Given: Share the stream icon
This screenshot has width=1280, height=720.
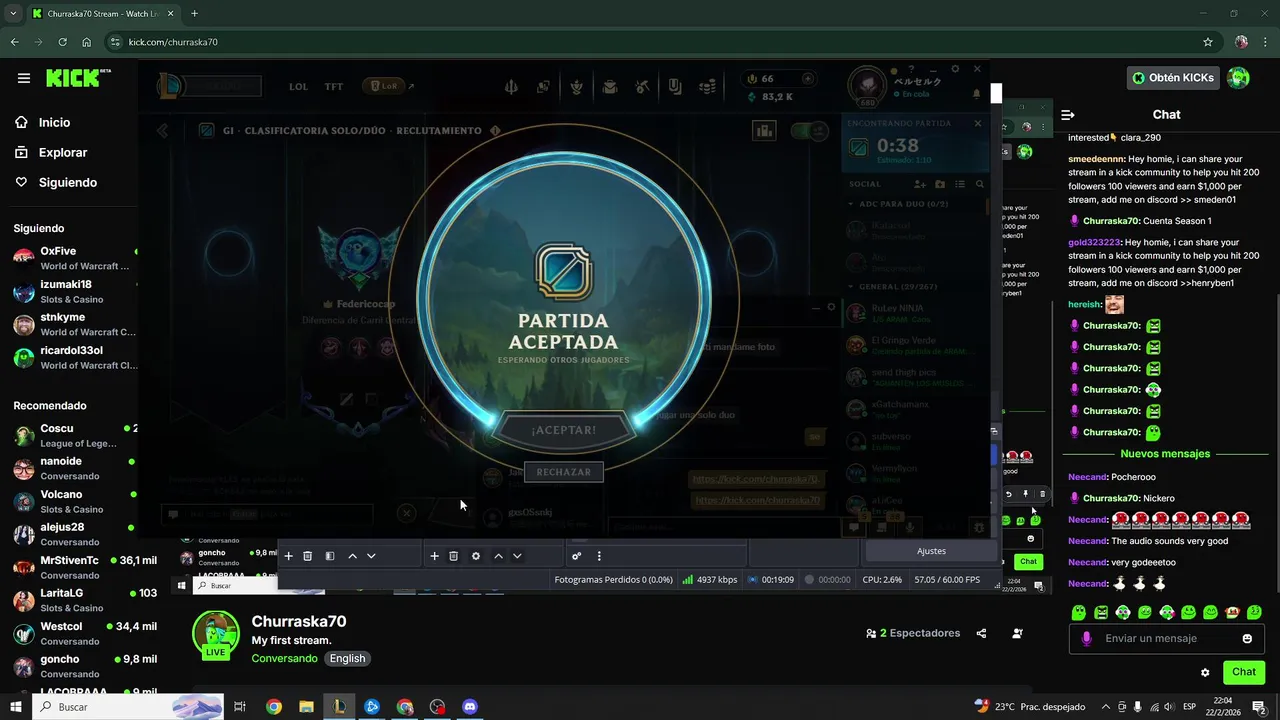Looking at the screenshot, I should (981, 633).
